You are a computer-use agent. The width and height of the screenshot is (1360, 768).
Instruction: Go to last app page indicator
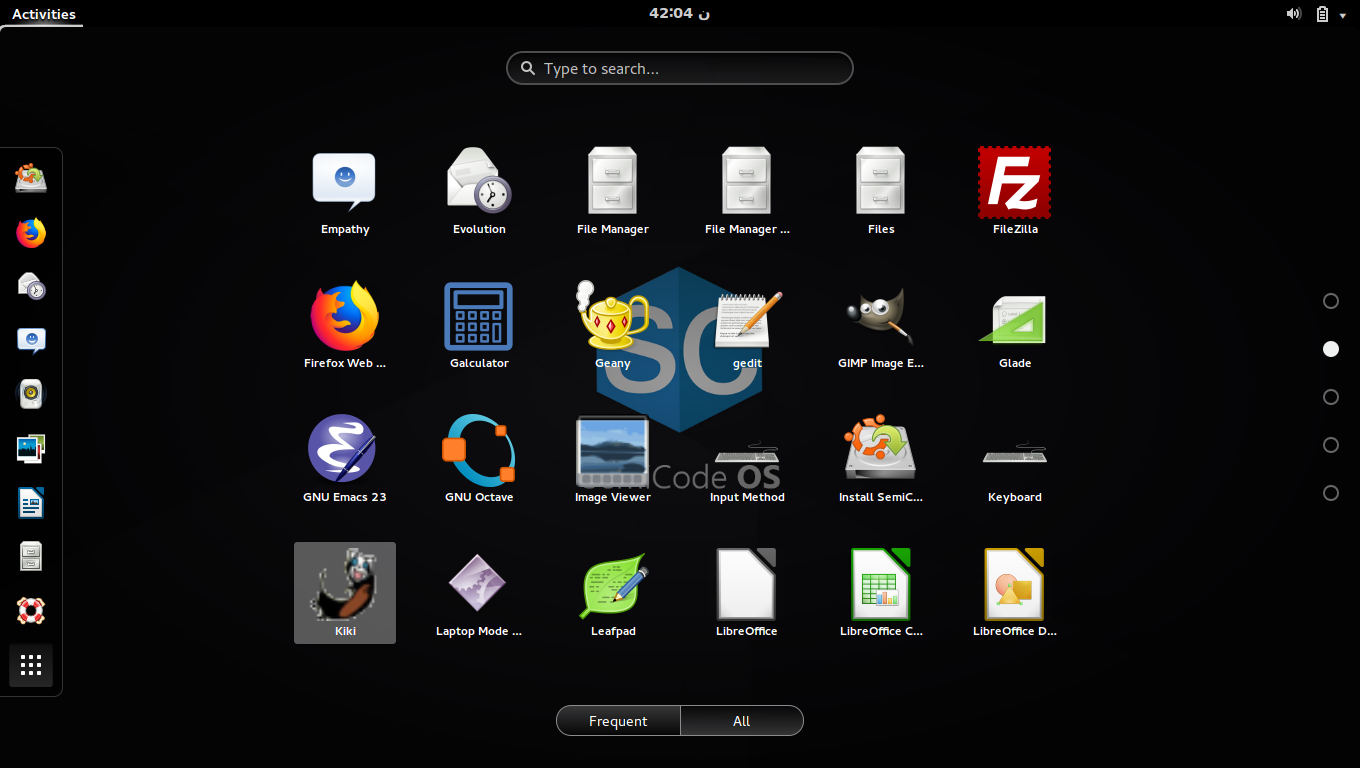(1331, 493)
